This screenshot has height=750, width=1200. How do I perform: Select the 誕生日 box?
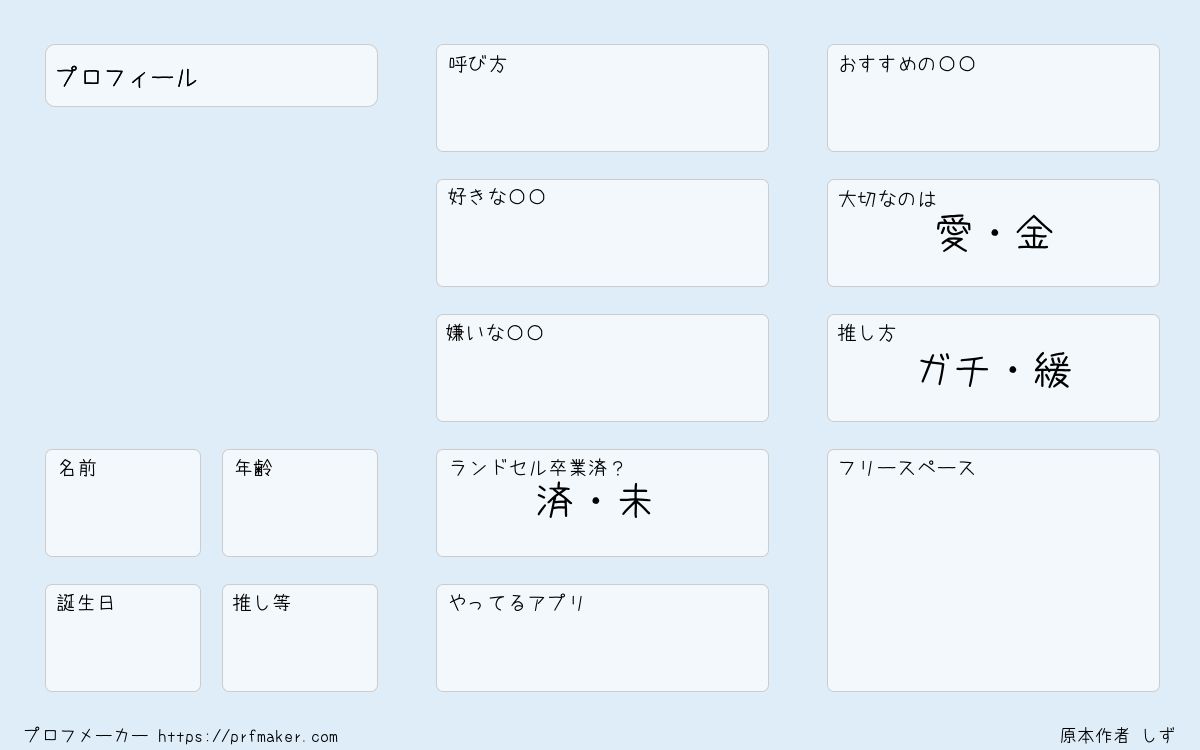123,638
